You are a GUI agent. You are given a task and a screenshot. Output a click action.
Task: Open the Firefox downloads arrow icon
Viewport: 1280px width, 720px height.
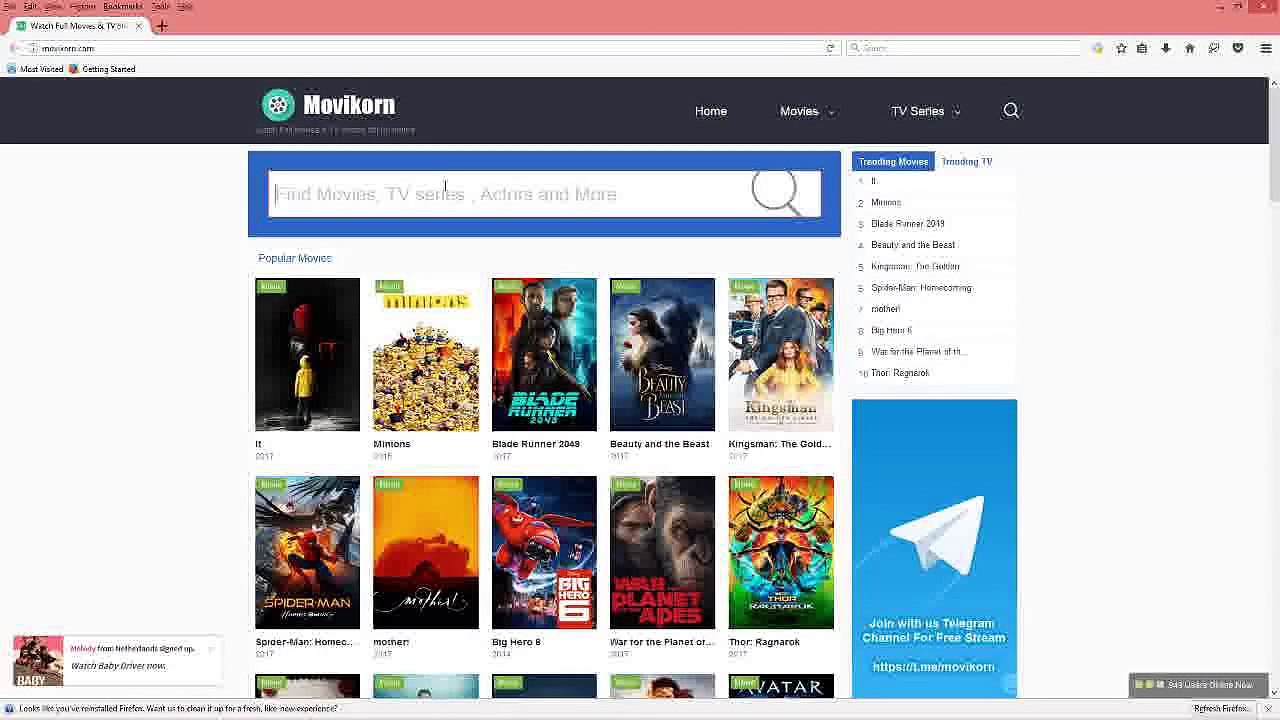(1165, 48)
